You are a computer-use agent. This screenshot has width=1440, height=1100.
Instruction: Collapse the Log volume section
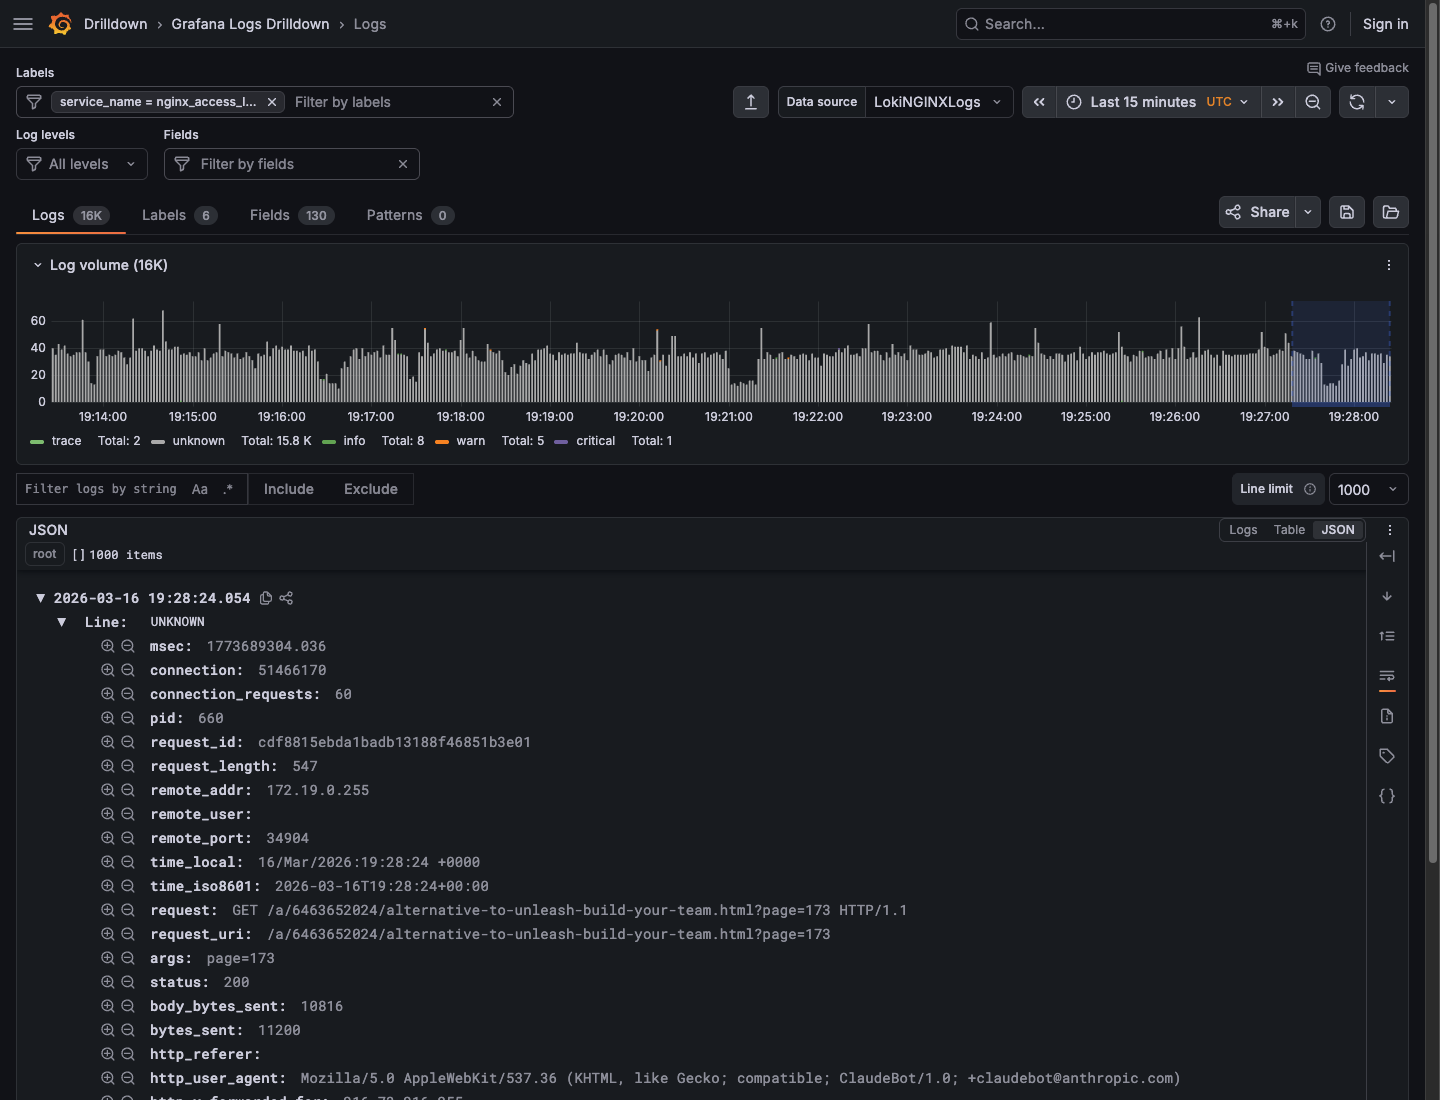pos(37,264)
